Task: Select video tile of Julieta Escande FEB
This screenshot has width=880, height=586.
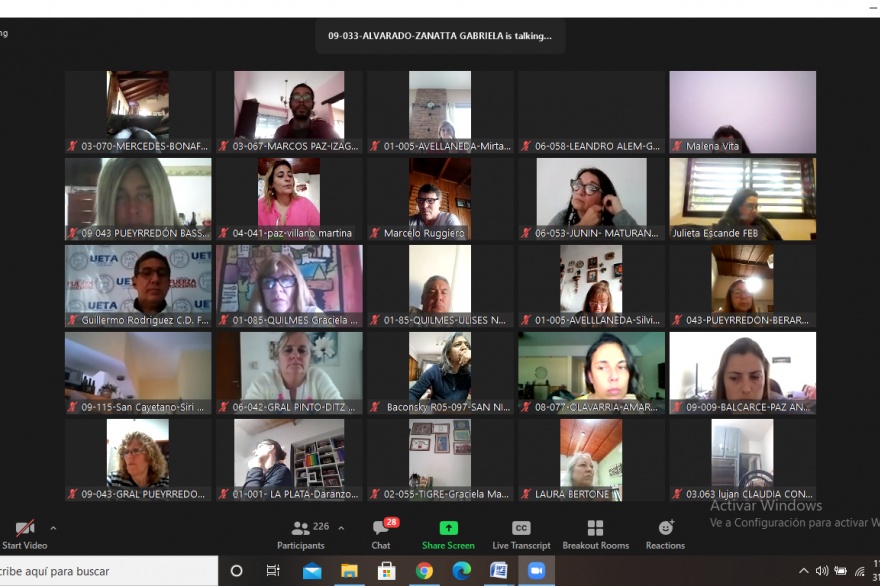Action: (x=742, y=199)
